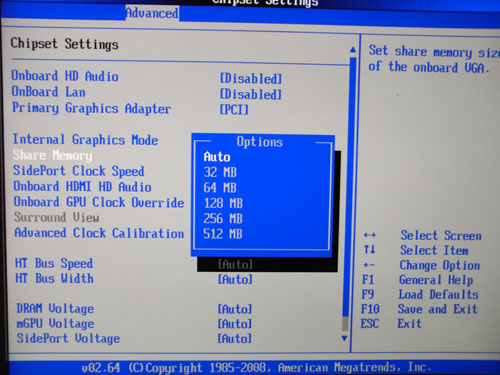The width and height of the screenshot is (500, 375).
Task: Click the Options popup title
Action: pyautogui.click(x=260, y=142)
